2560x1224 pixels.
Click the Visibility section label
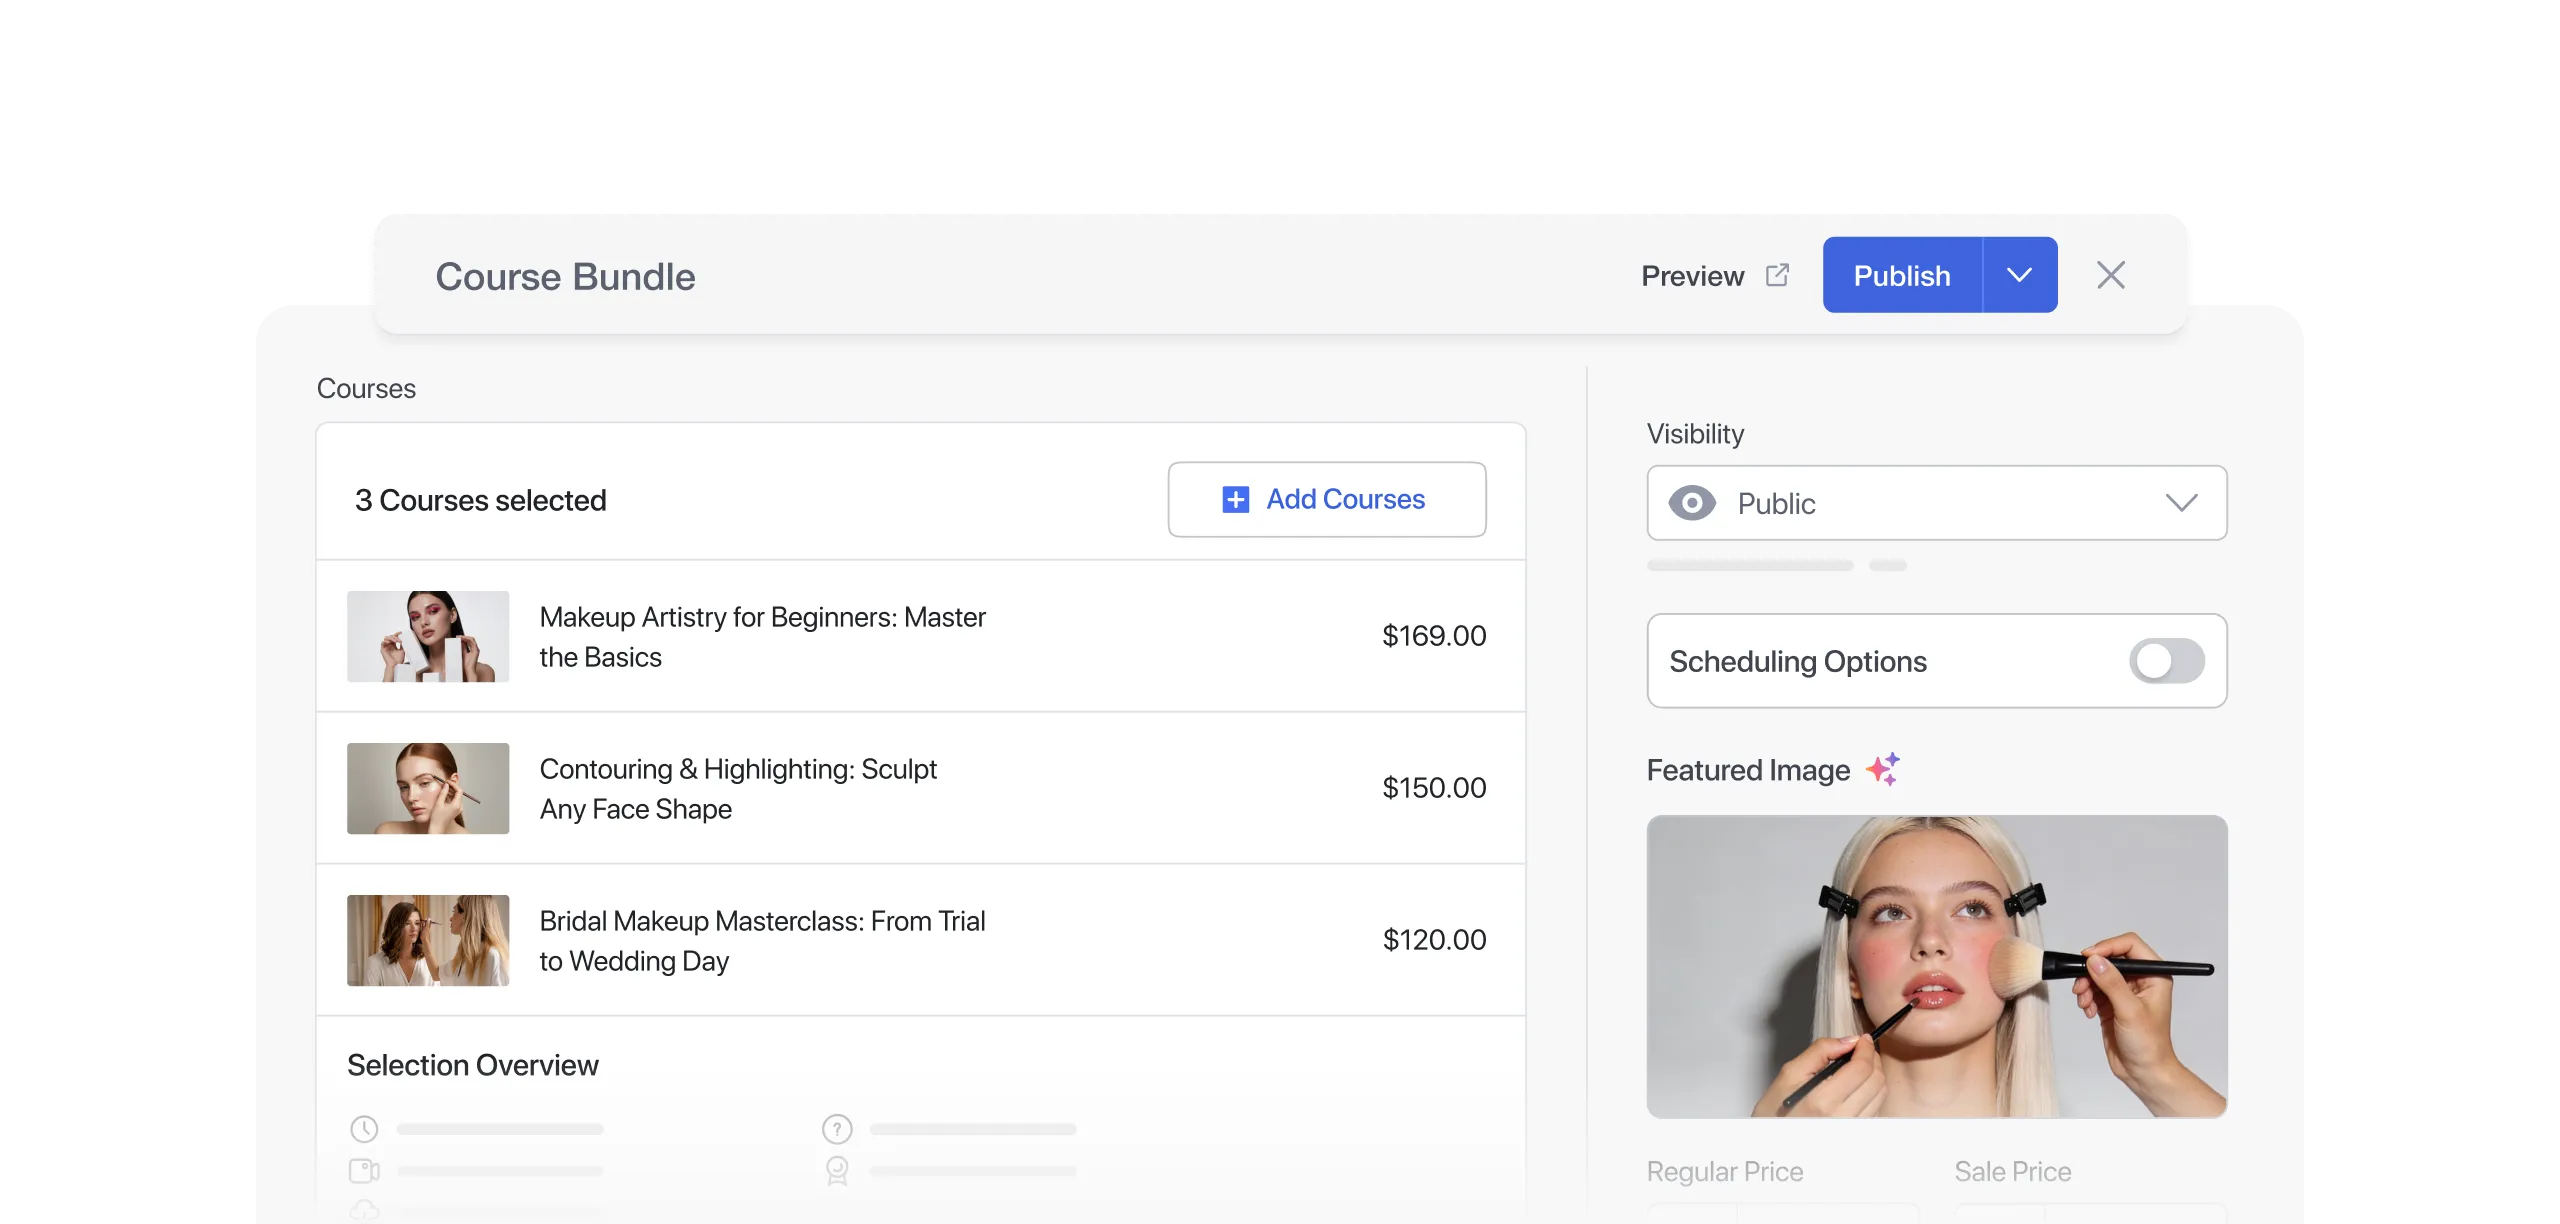click(x=1695, y=434)
